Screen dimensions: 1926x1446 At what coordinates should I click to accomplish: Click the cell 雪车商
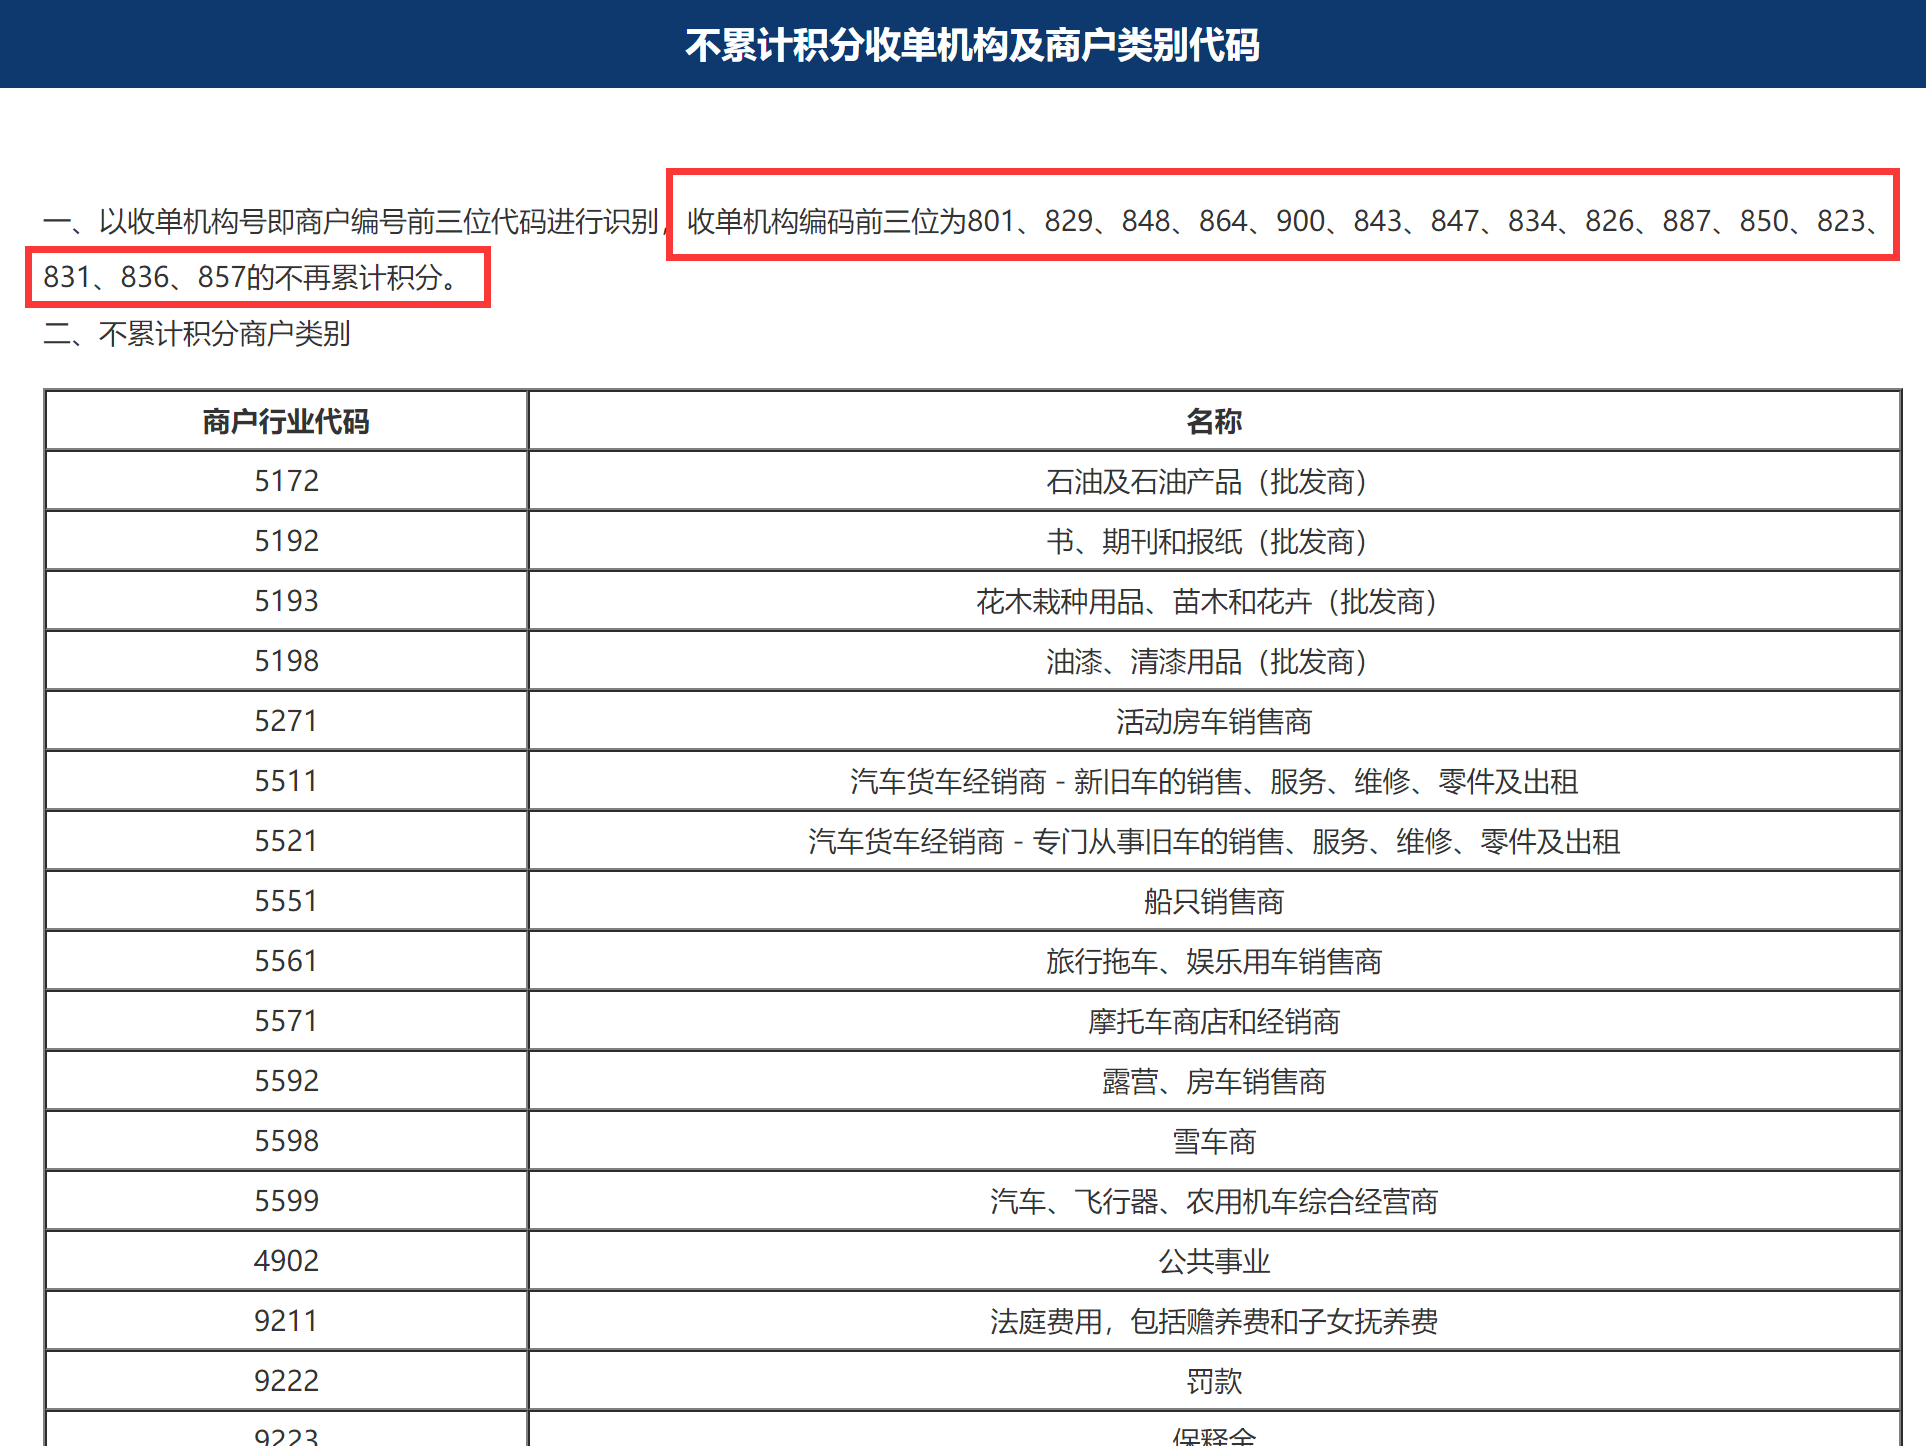point(1214,1141)
